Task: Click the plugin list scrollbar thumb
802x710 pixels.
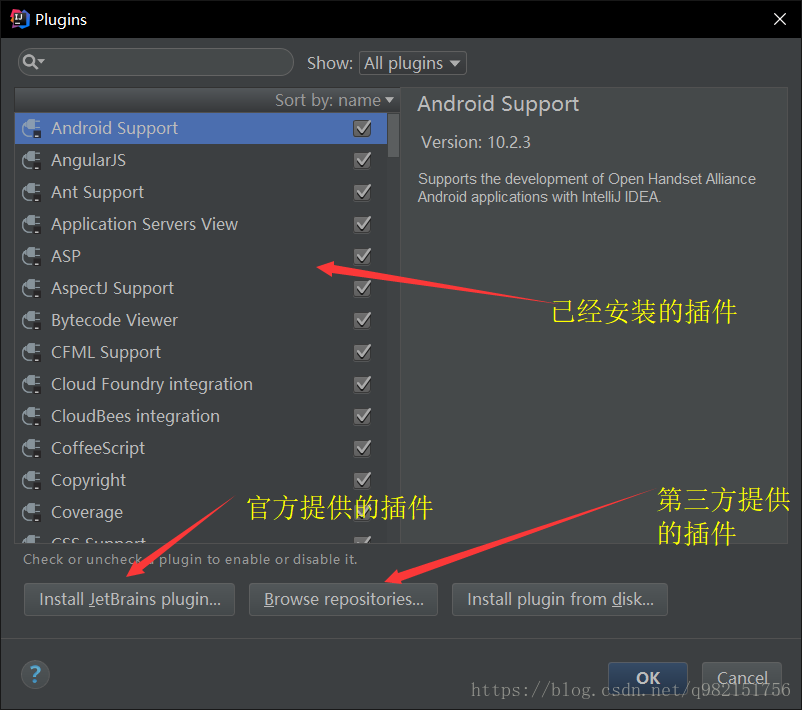Action: pyautogui.click(x=393, y=135)
